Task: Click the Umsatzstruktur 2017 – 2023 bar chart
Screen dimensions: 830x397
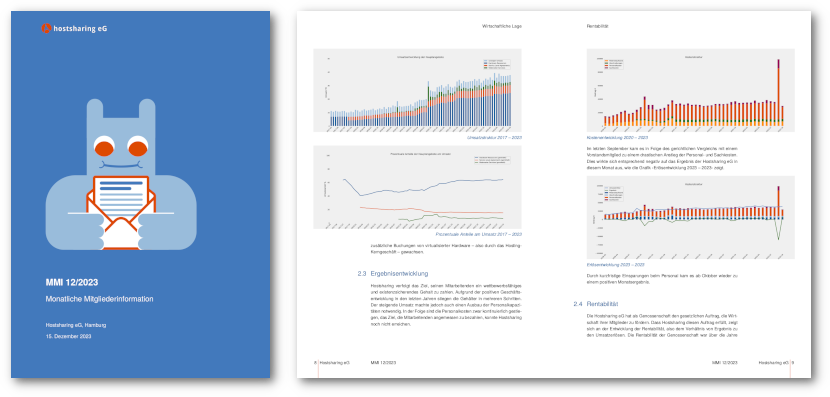Action: pos(417,90)
